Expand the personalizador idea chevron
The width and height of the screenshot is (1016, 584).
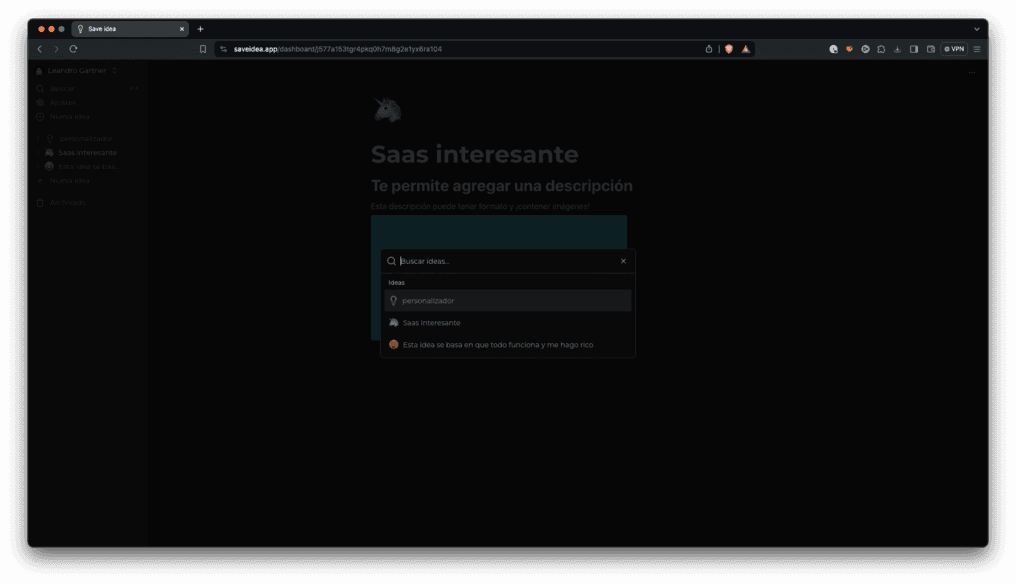[38, 138]
